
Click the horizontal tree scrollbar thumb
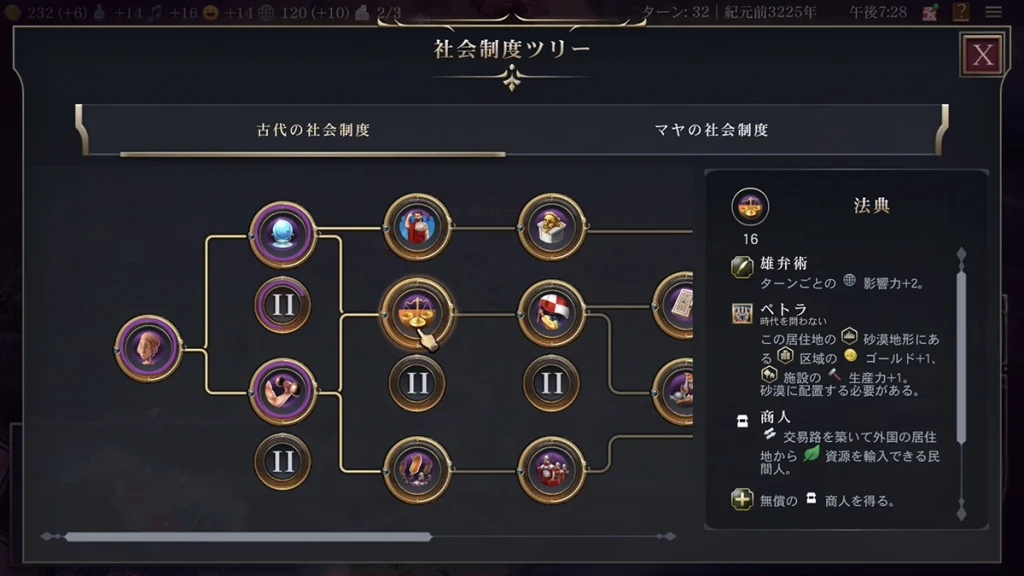248,537
